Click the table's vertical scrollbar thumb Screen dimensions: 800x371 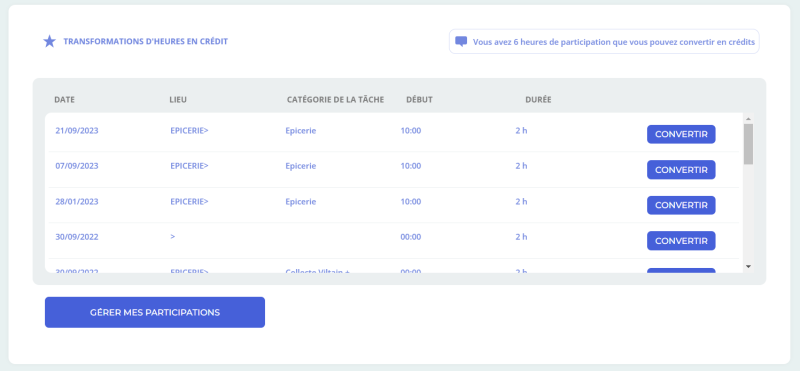point(748,144)
